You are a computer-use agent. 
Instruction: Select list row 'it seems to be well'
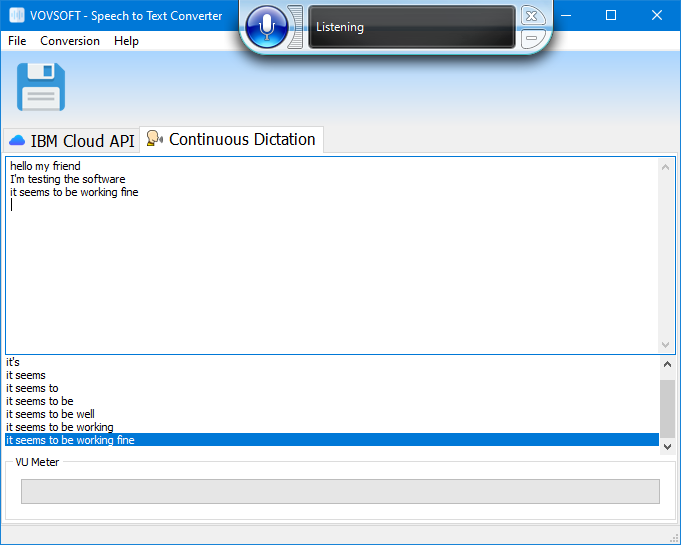[332, 414]
